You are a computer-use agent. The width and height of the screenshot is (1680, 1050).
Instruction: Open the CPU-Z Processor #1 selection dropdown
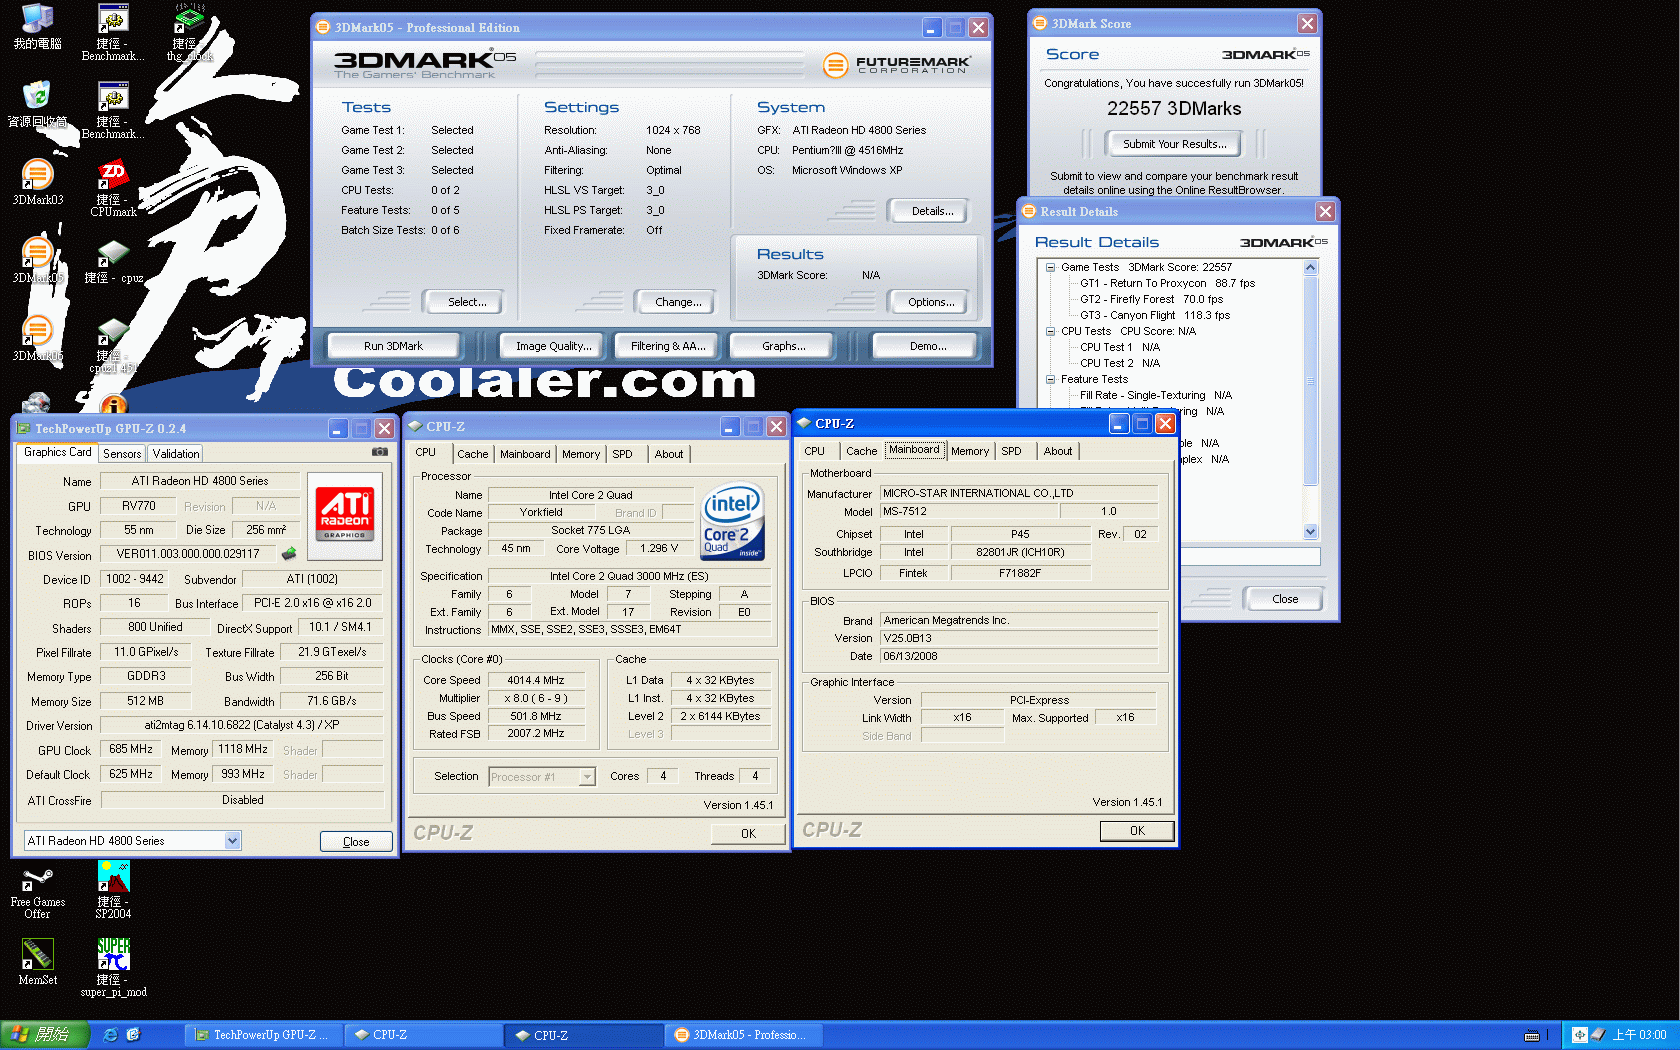point(587,777)
